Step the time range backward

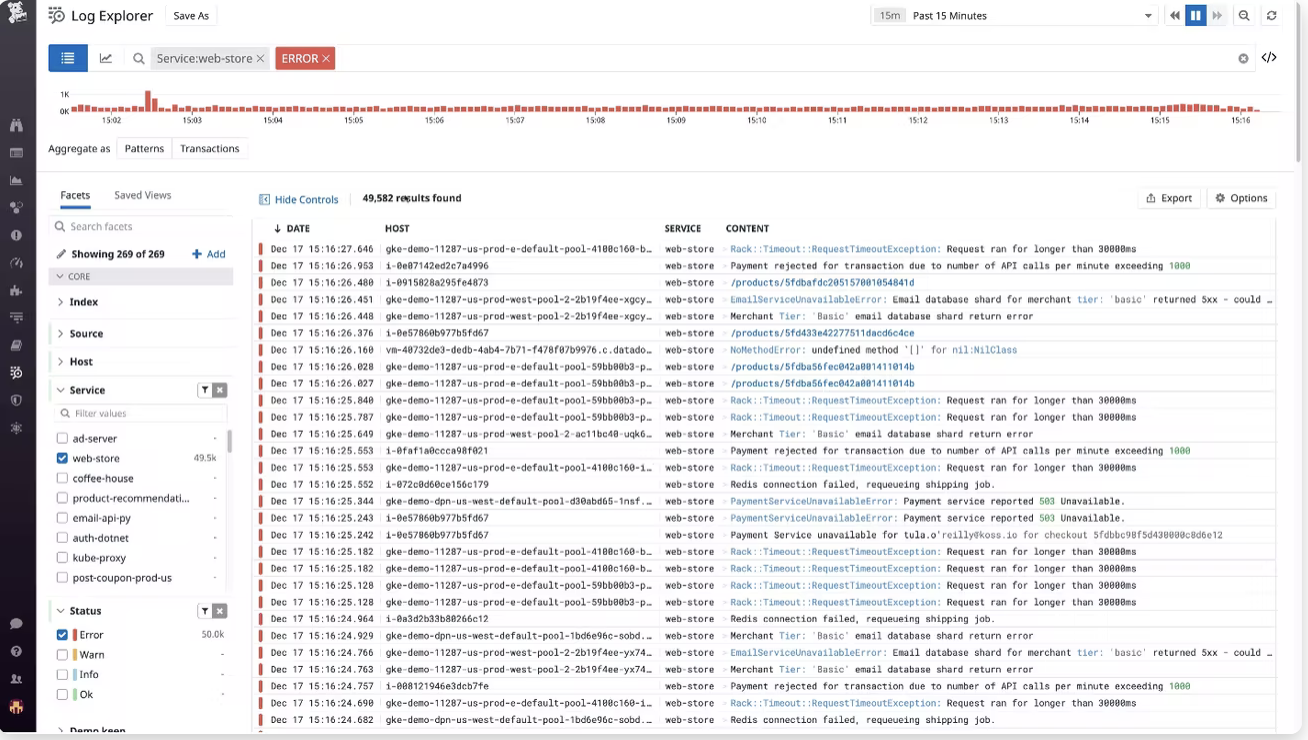pyautogui.click(x=1175, y=16)
